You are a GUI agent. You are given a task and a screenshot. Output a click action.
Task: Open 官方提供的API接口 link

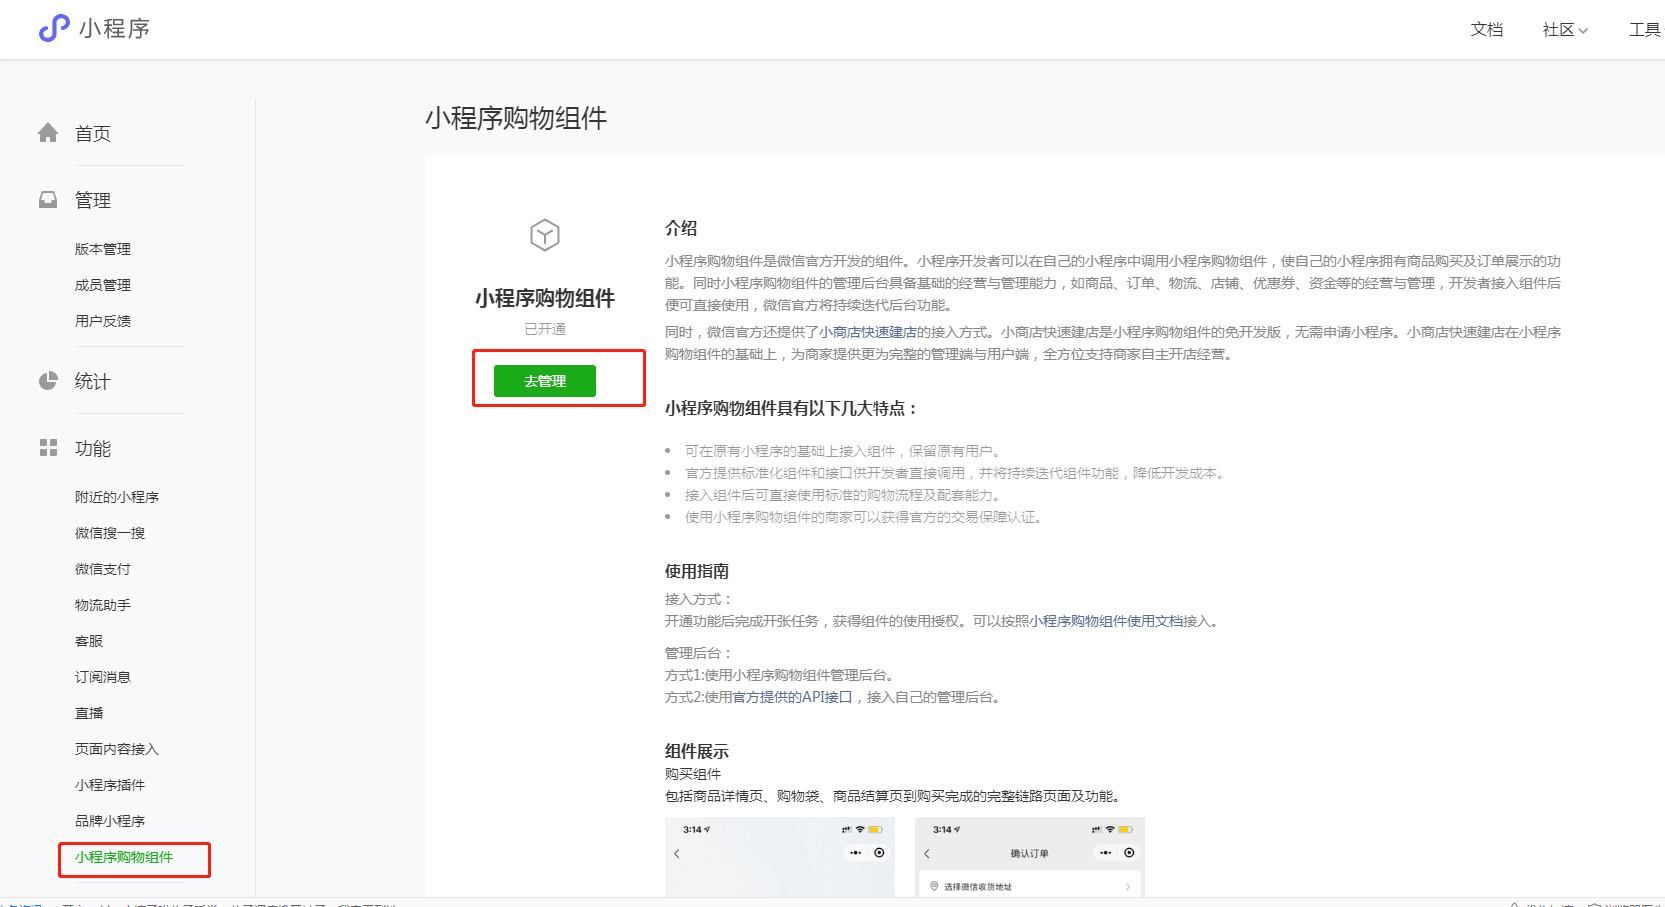pos(792,697)
